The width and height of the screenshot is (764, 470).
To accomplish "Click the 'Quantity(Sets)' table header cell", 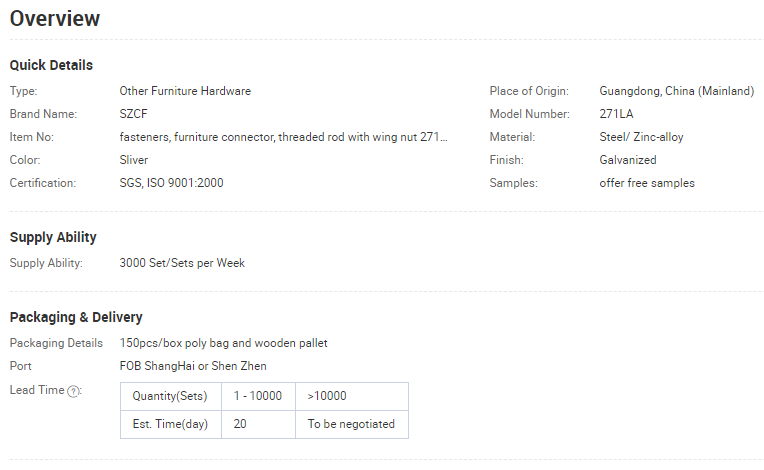I will [x=171, y=396].
